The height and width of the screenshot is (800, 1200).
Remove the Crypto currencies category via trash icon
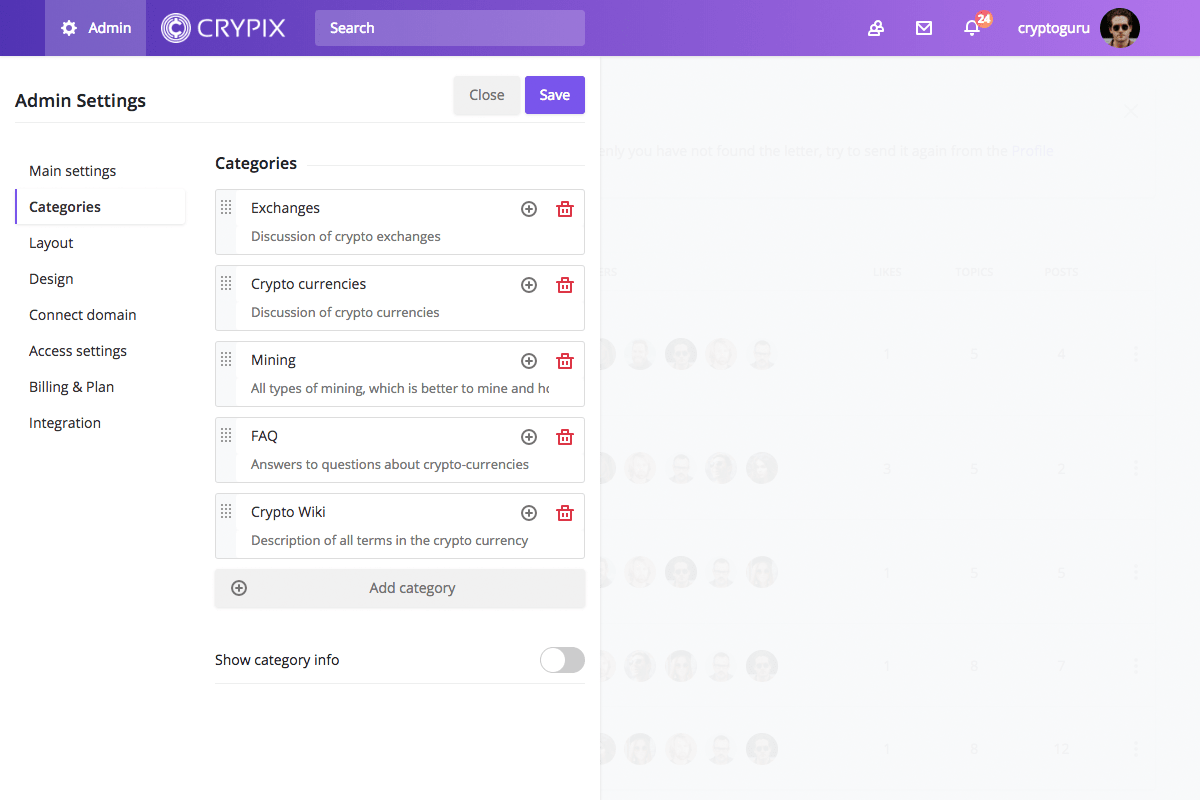[565, 284]
